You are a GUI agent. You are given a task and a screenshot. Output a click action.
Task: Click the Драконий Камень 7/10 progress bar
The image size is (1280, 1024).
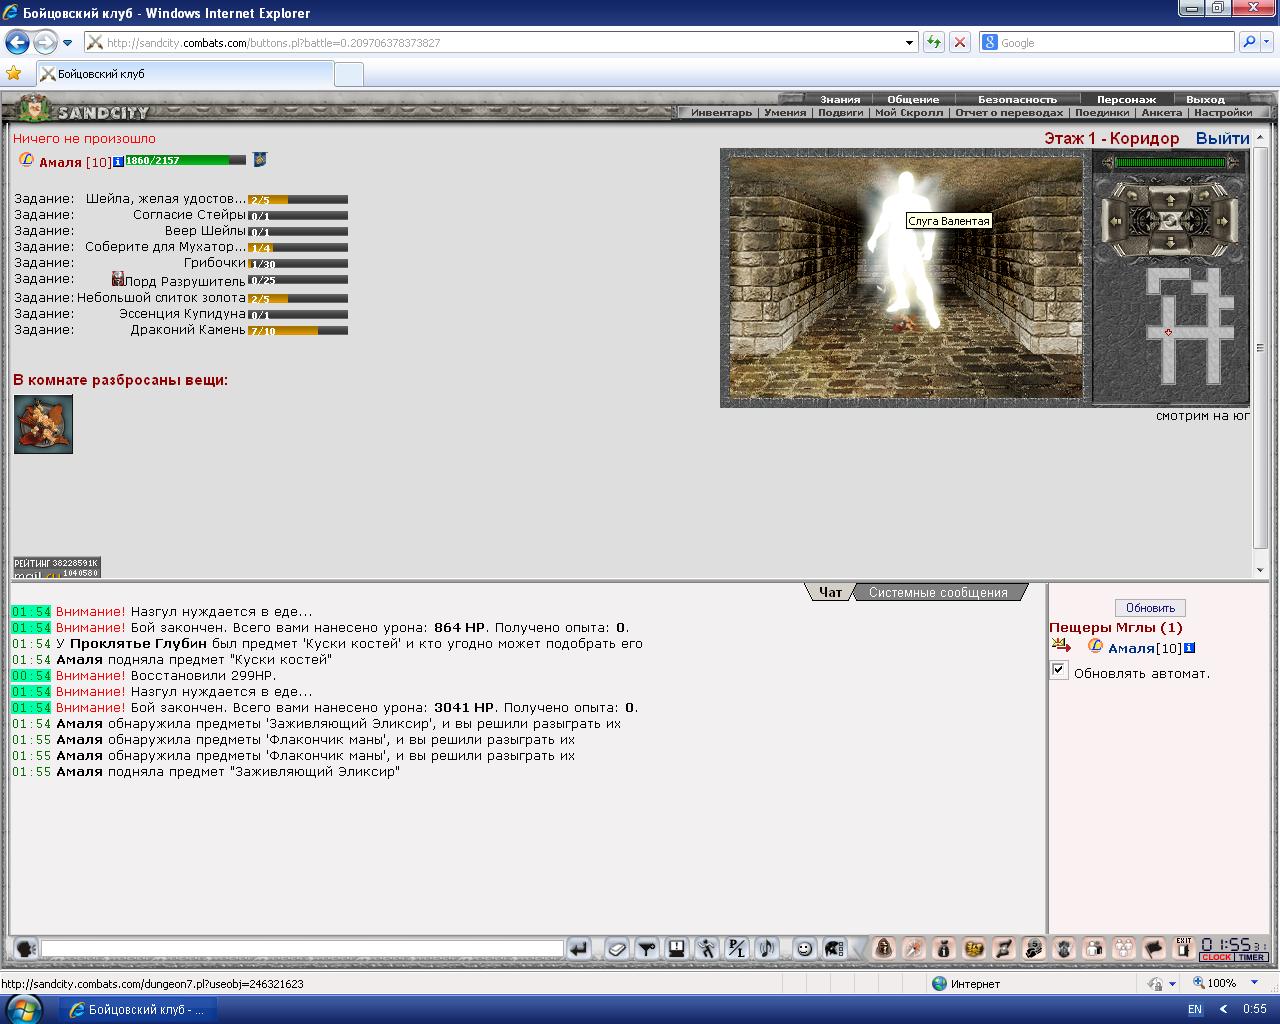[x=298, y=330]
